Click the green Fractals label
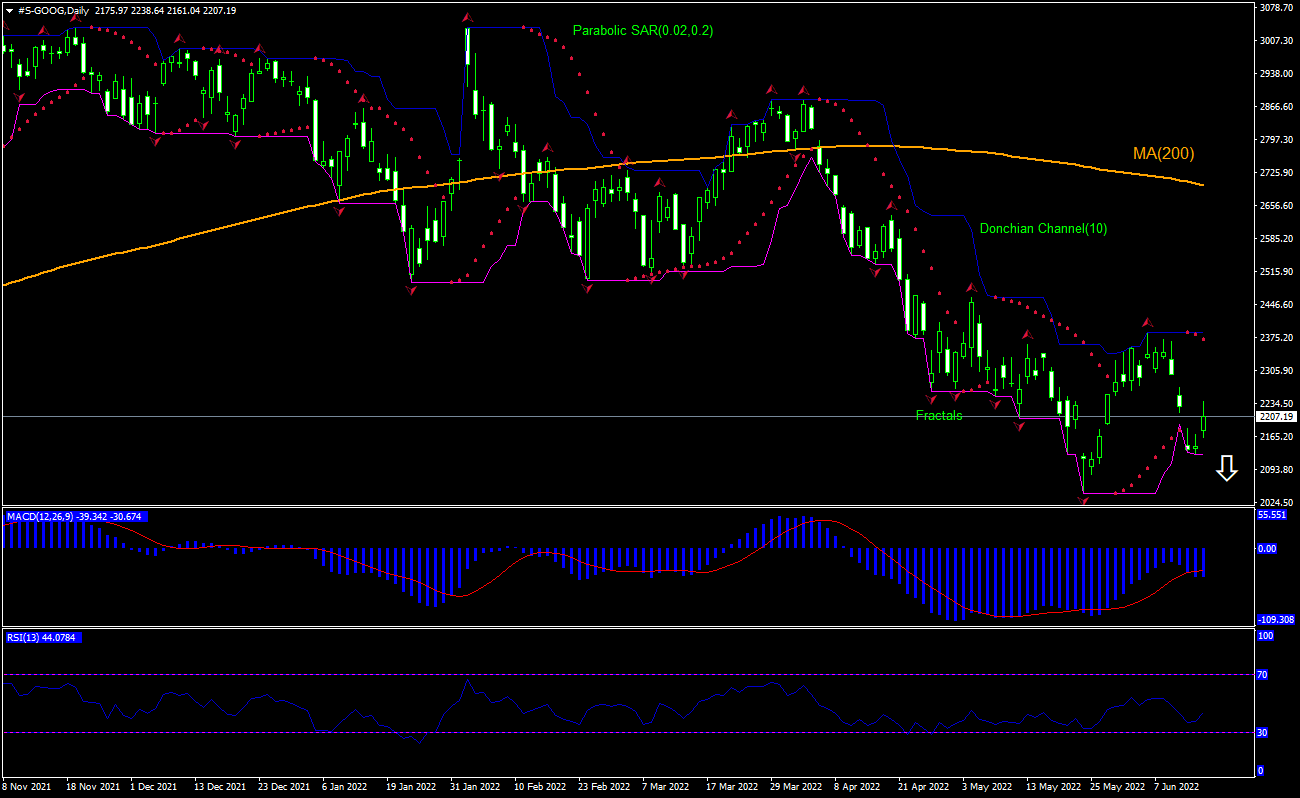Screen dimensions: 1300x798 click(939, 415)
